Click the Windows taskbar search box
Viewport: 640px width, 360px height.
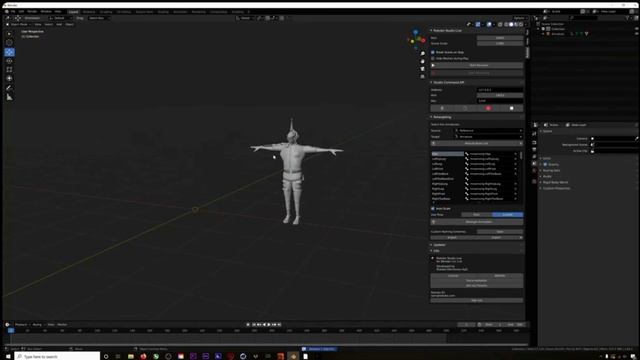57,356
